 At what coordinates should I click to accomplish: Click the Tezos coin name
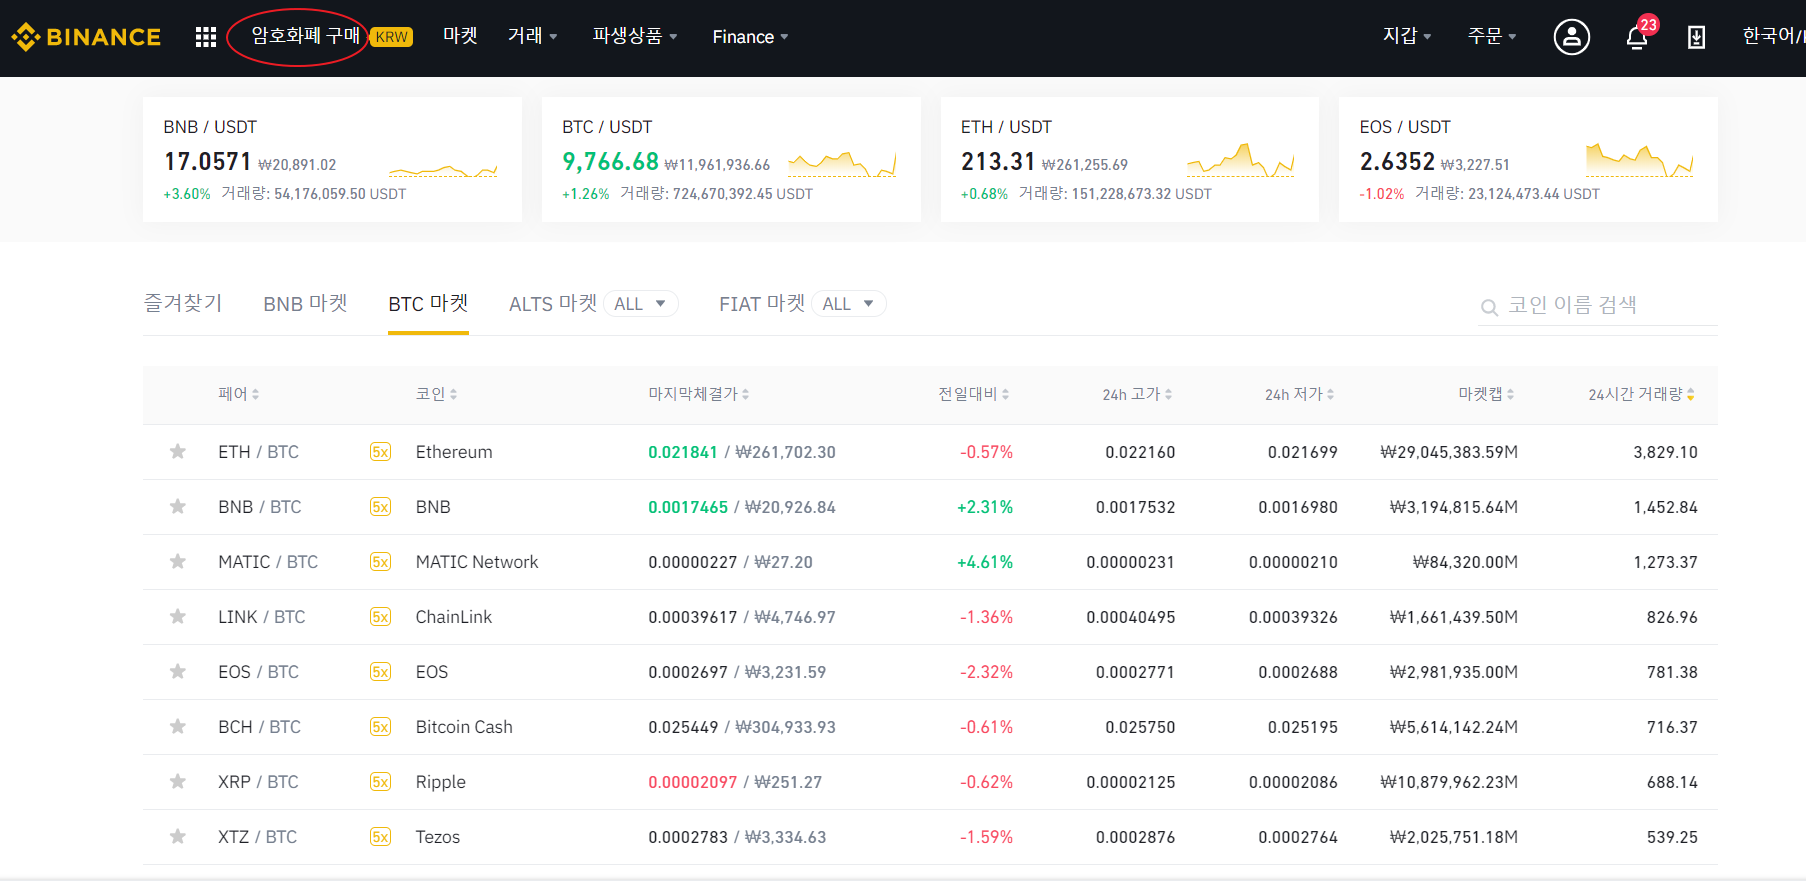pyautogui.click(x=438, y=837)
